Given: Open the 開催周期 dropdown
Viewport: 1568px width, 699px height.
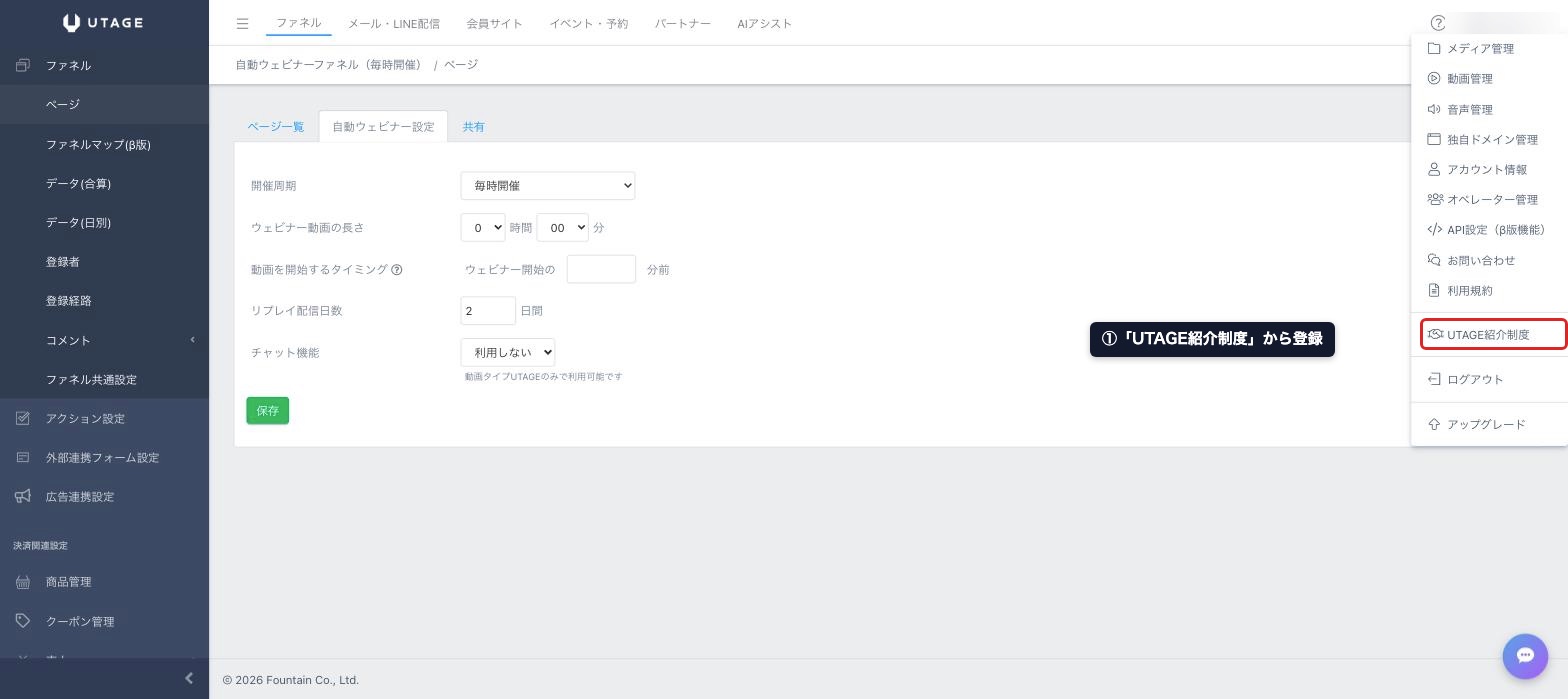Looking at the screenshot, I should pyautogui.click(x=548, y=186).
